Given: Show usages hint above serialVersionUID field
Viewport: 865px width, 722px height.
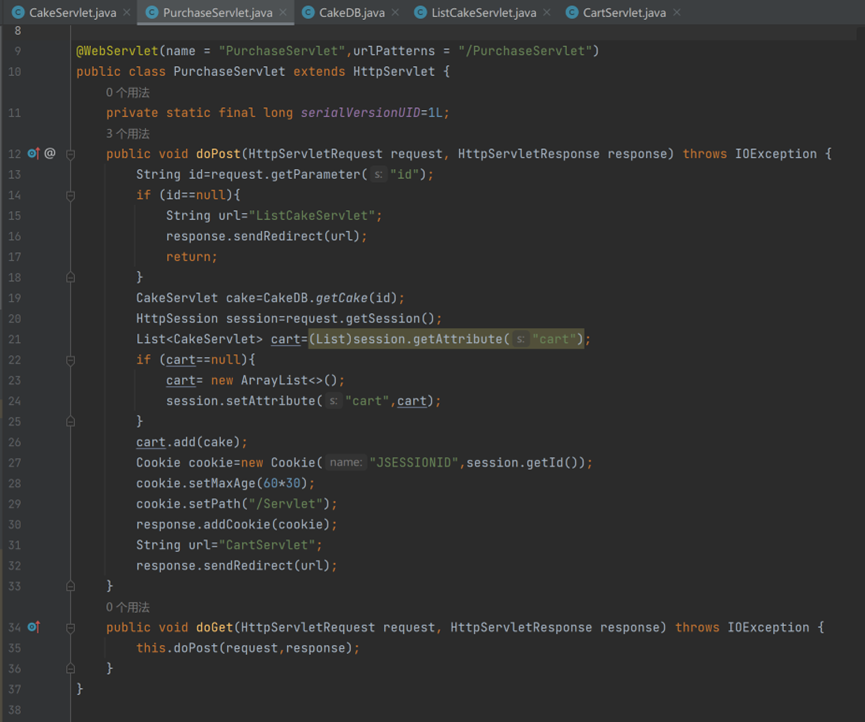Looking at the screenshot, I should [x=127, y=93].
